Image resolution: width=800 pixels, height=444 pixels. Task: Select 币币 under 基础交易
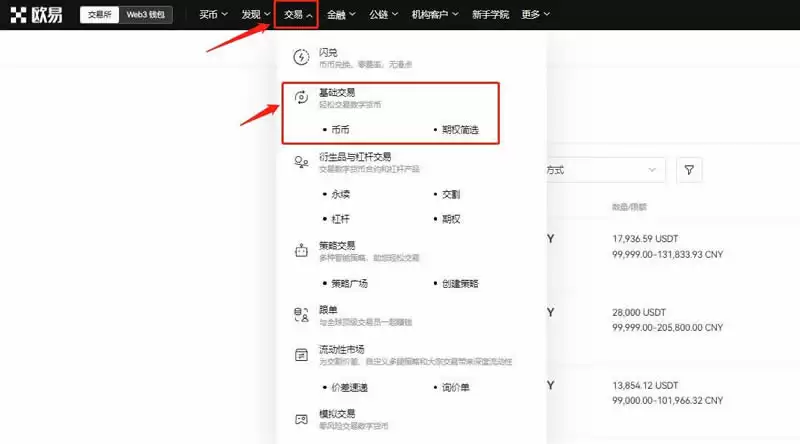point(340,130)
